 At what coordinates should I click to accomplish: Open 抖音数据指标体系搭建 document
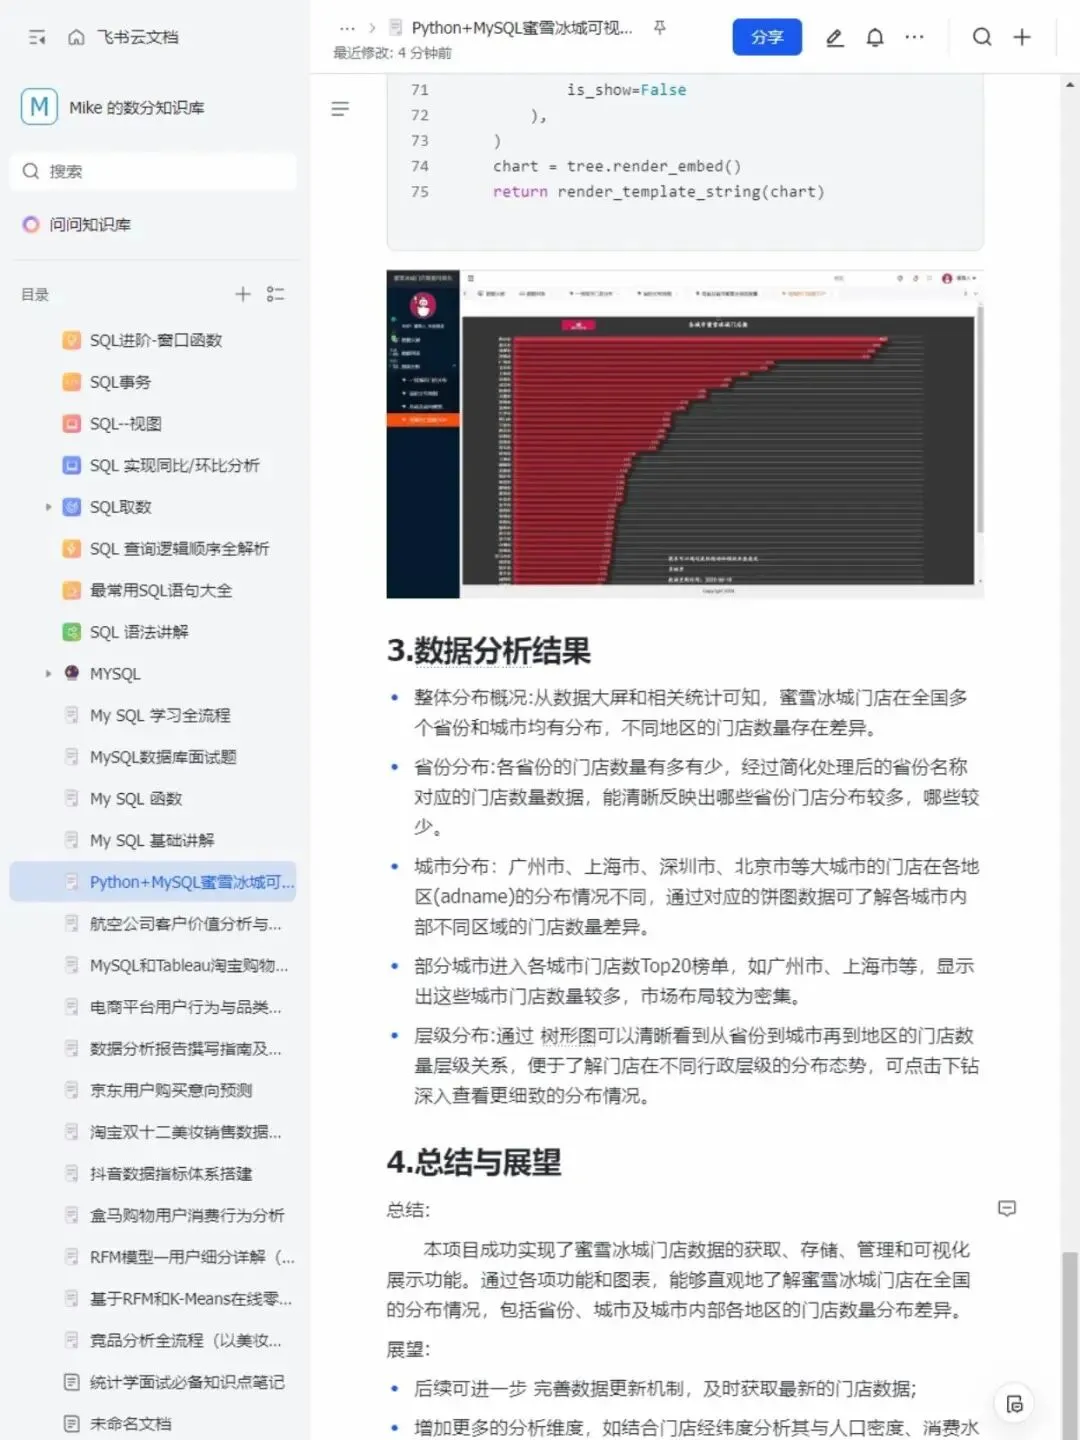point(171,1174)
